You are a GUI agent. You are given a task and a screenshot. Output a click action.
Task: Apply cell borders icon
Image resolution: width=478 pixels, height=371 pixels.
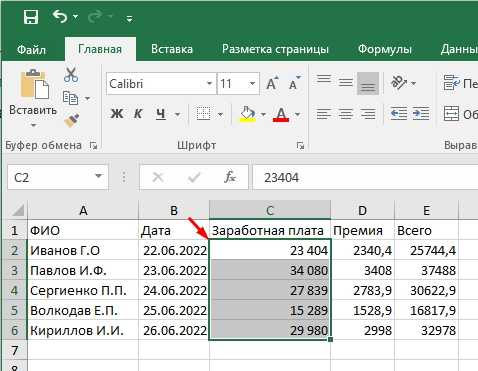[203, 114]
